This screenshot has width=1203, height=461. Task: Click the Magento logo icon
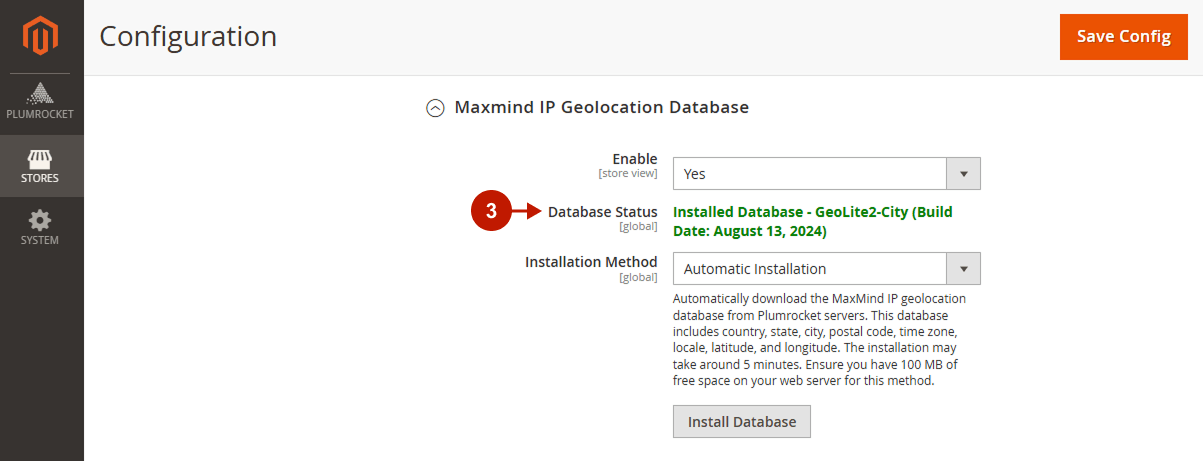click(x=41, y=37)
